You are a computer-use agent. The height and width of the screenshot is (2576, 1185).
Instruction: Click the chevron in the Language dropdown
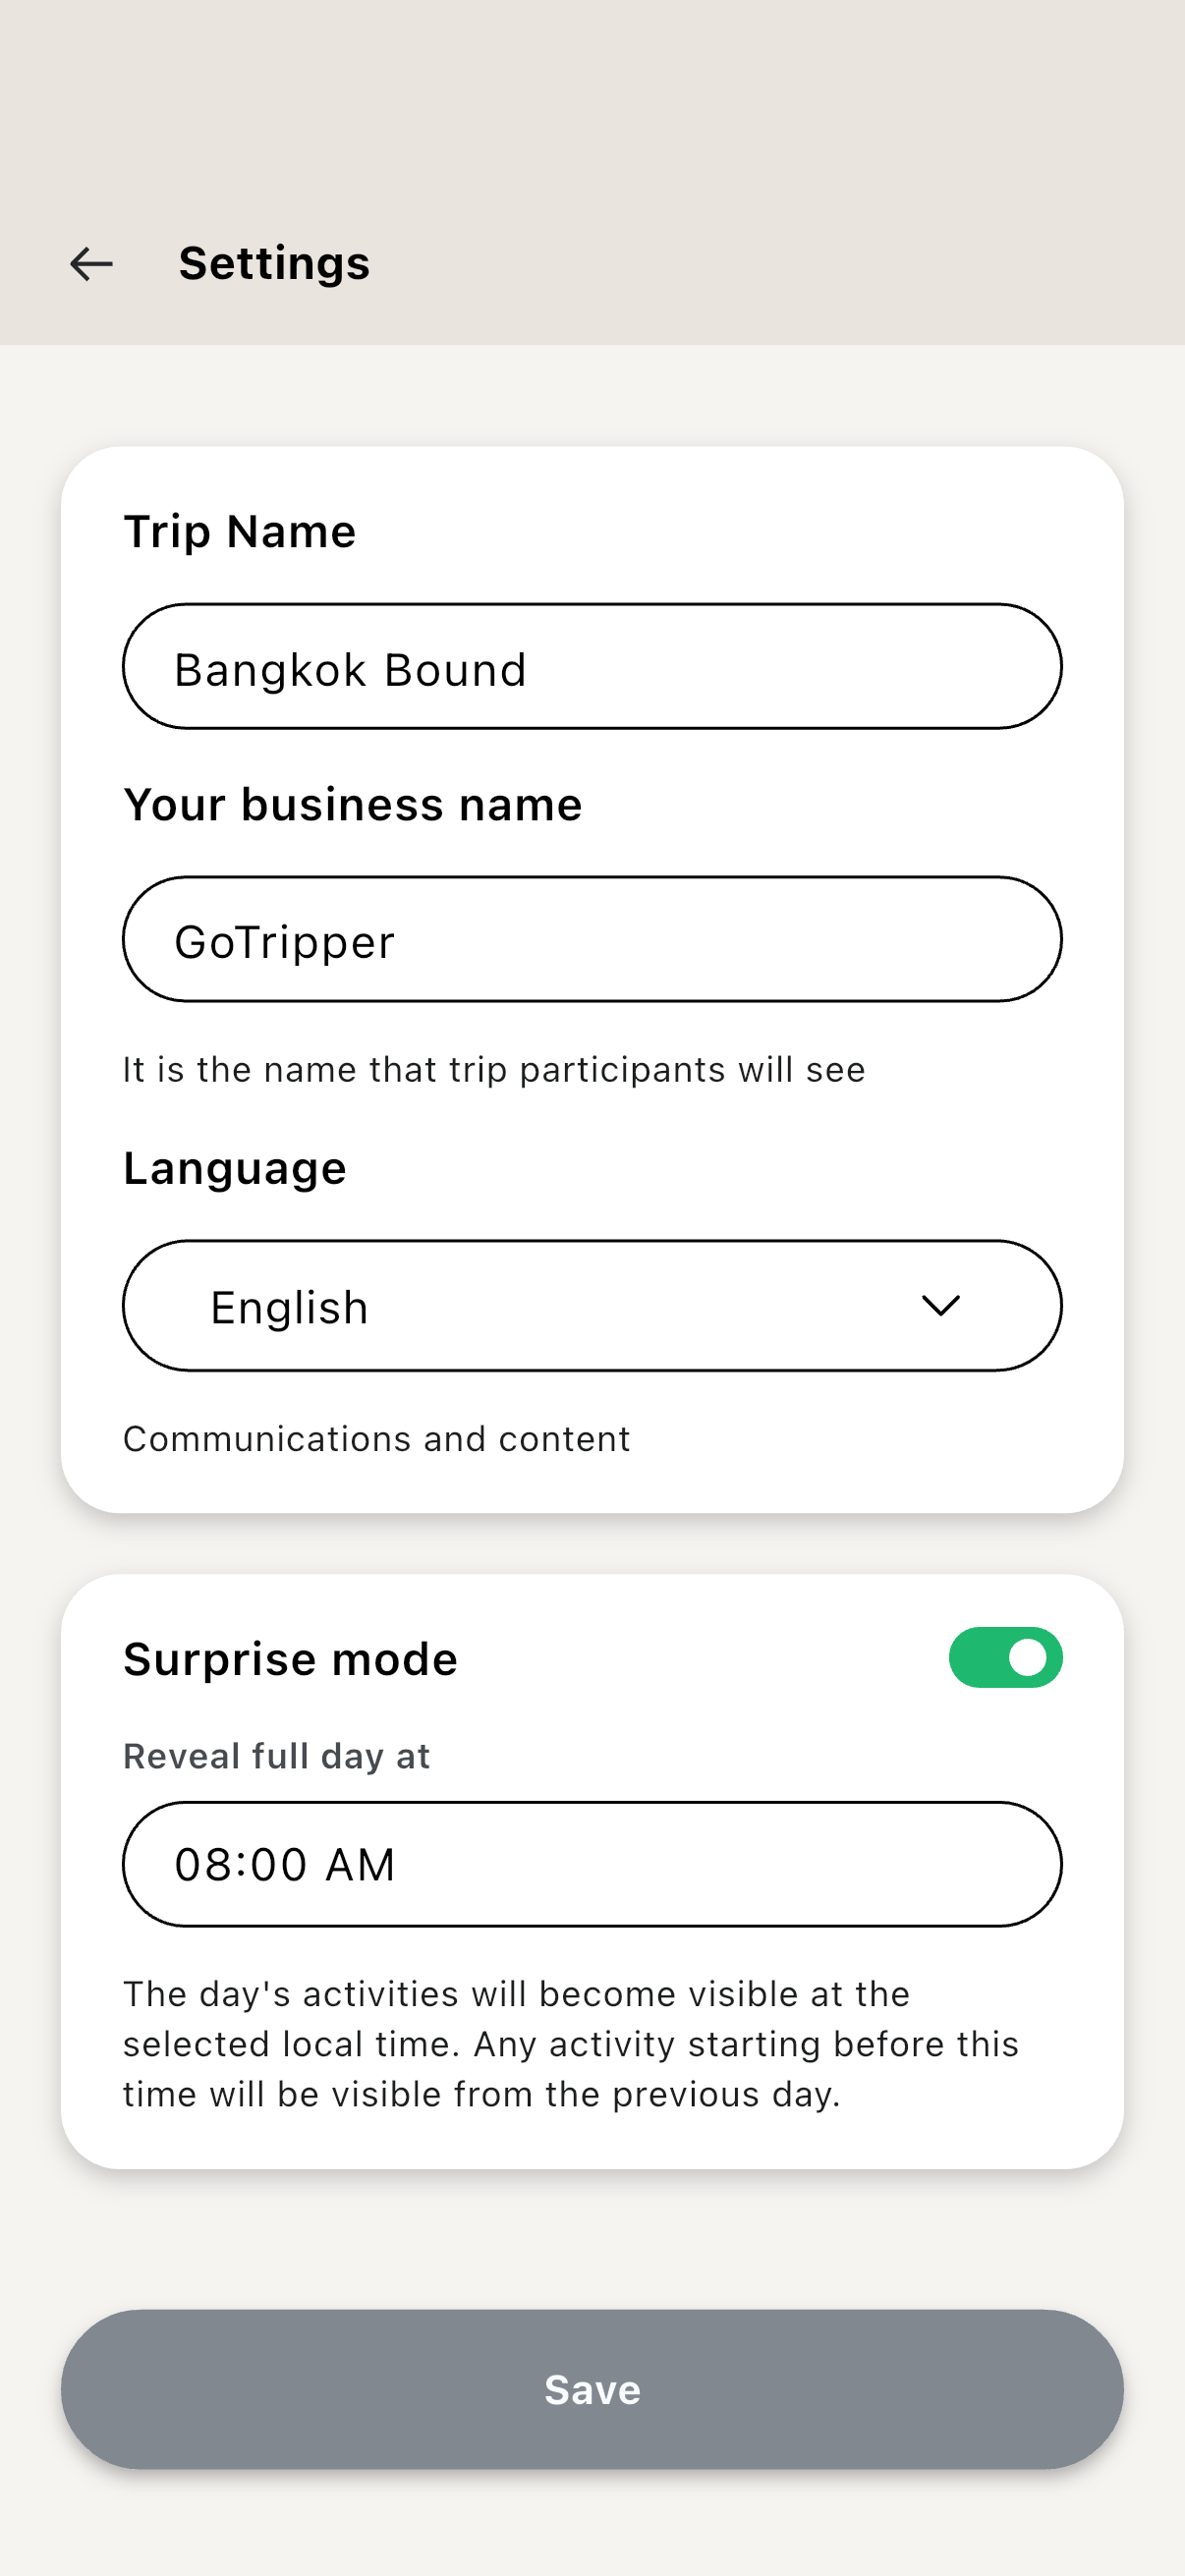coord(940,1306)
